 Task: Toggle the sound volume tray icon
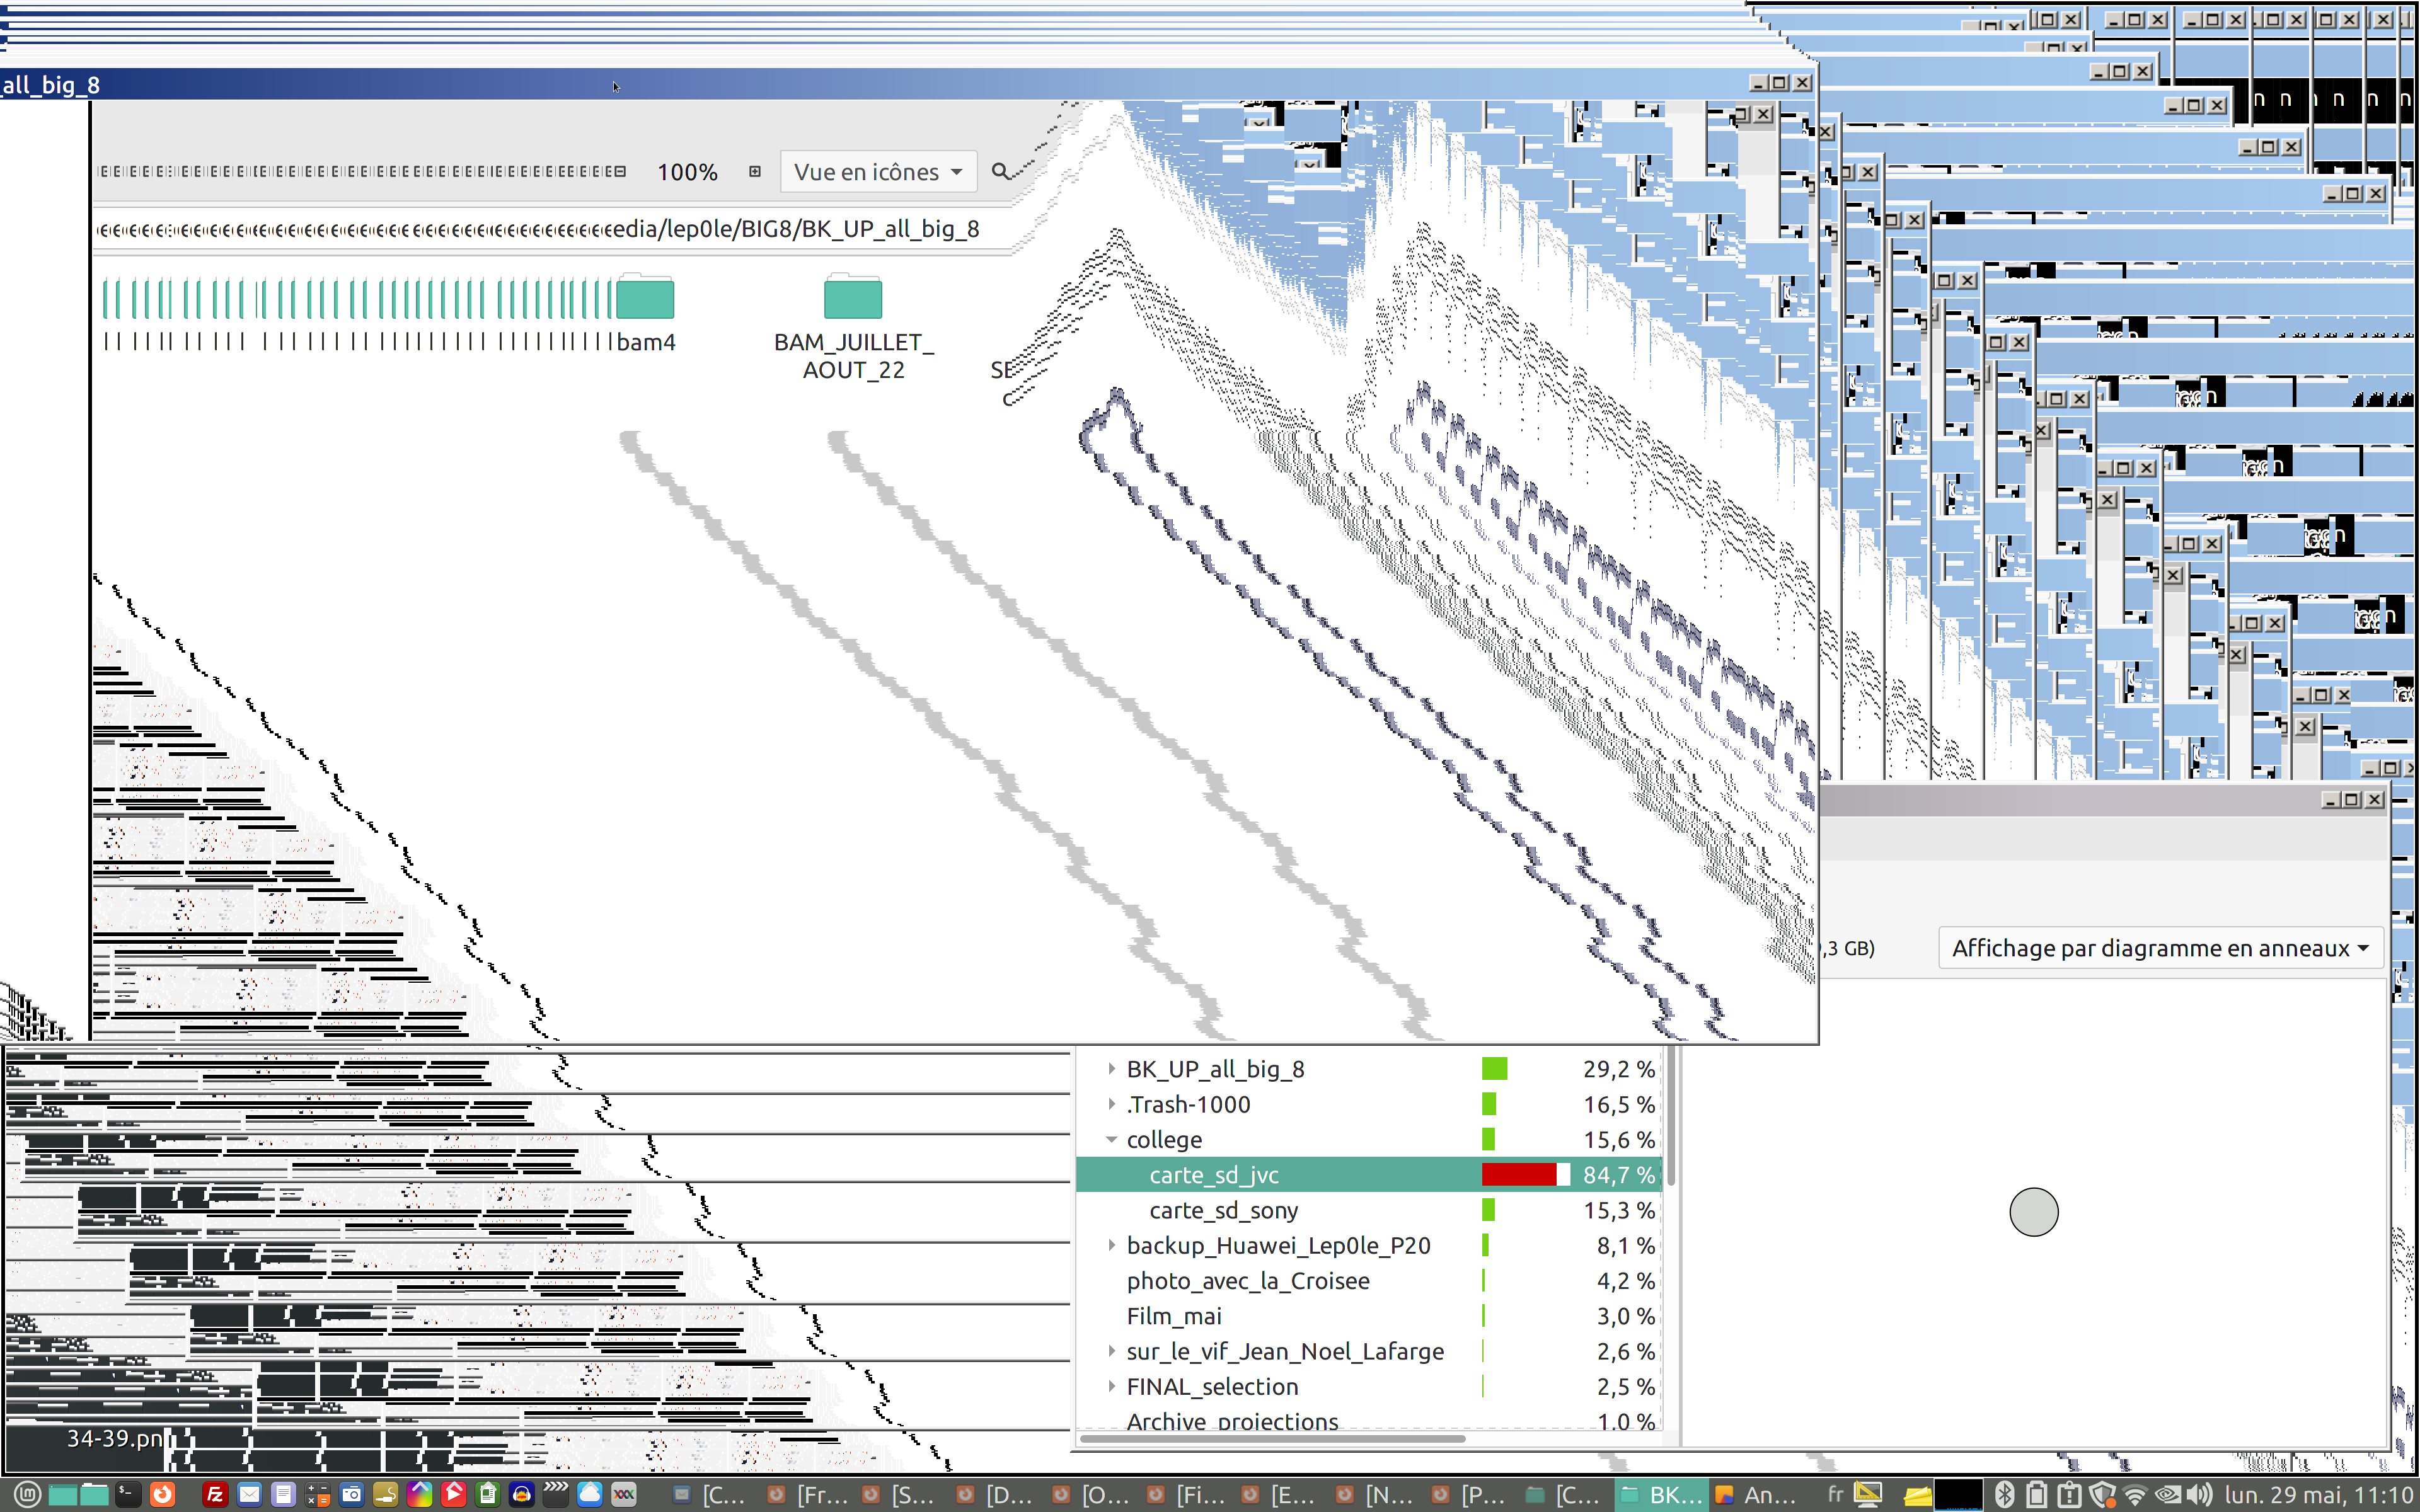[2199, 1494]
